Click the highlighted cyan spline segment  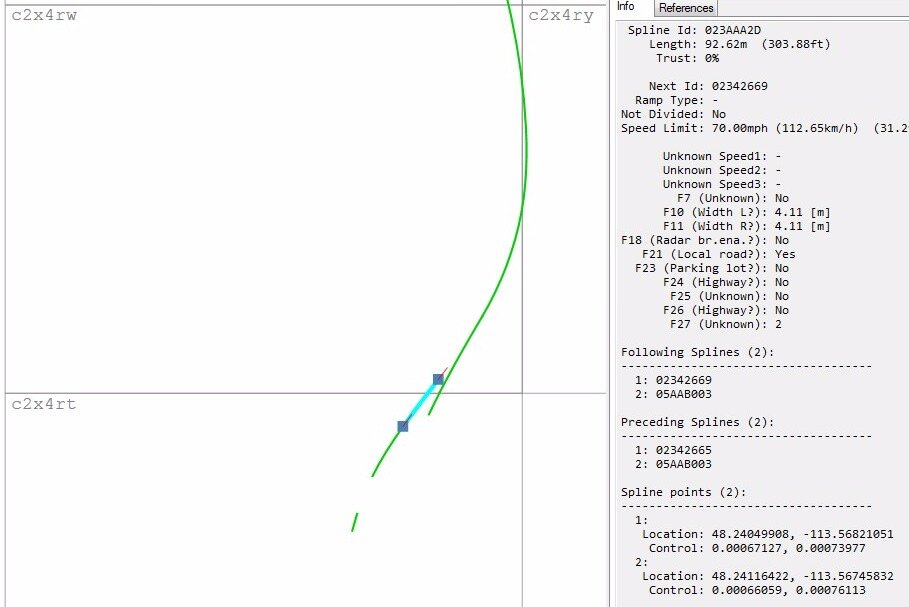coord(420,403)
